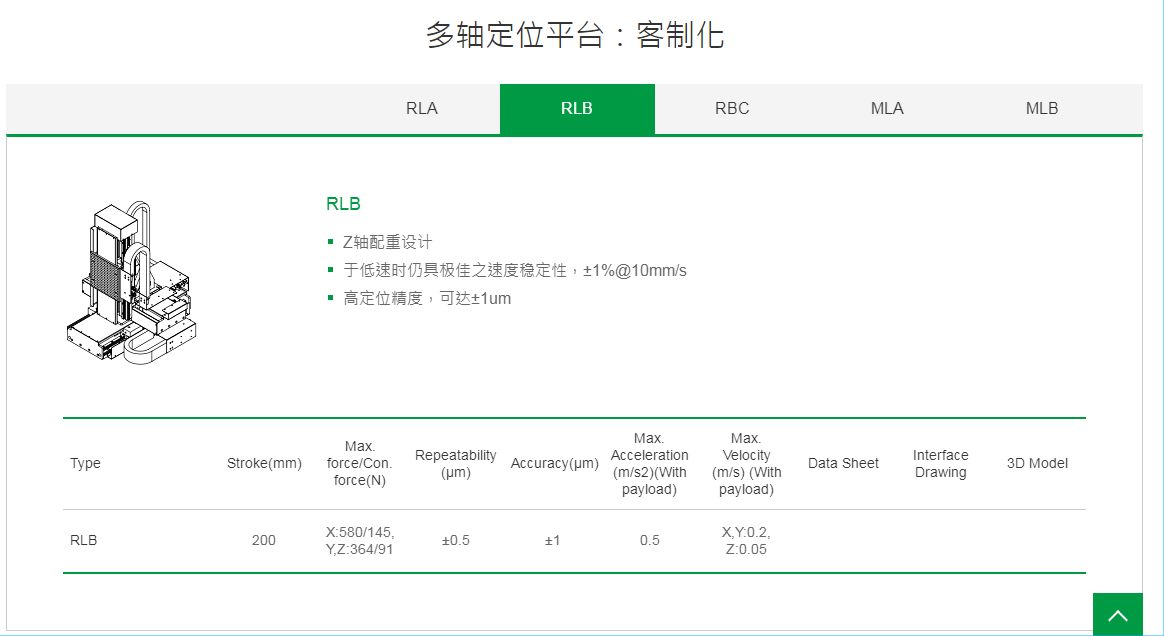
Task: Click the 多轴定位平台：客制化 page title
Action: click(x=575, y=35)
